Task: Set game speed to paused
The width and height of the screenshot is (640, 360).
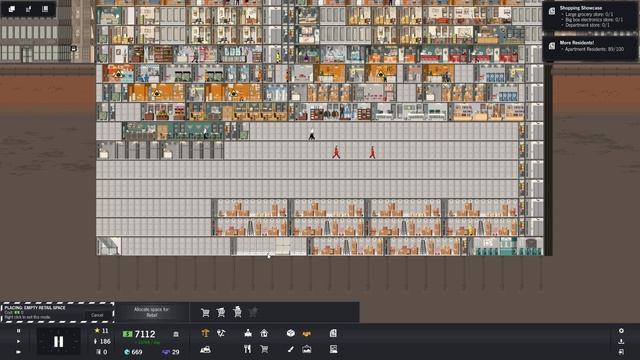Action: coord(18,331)
